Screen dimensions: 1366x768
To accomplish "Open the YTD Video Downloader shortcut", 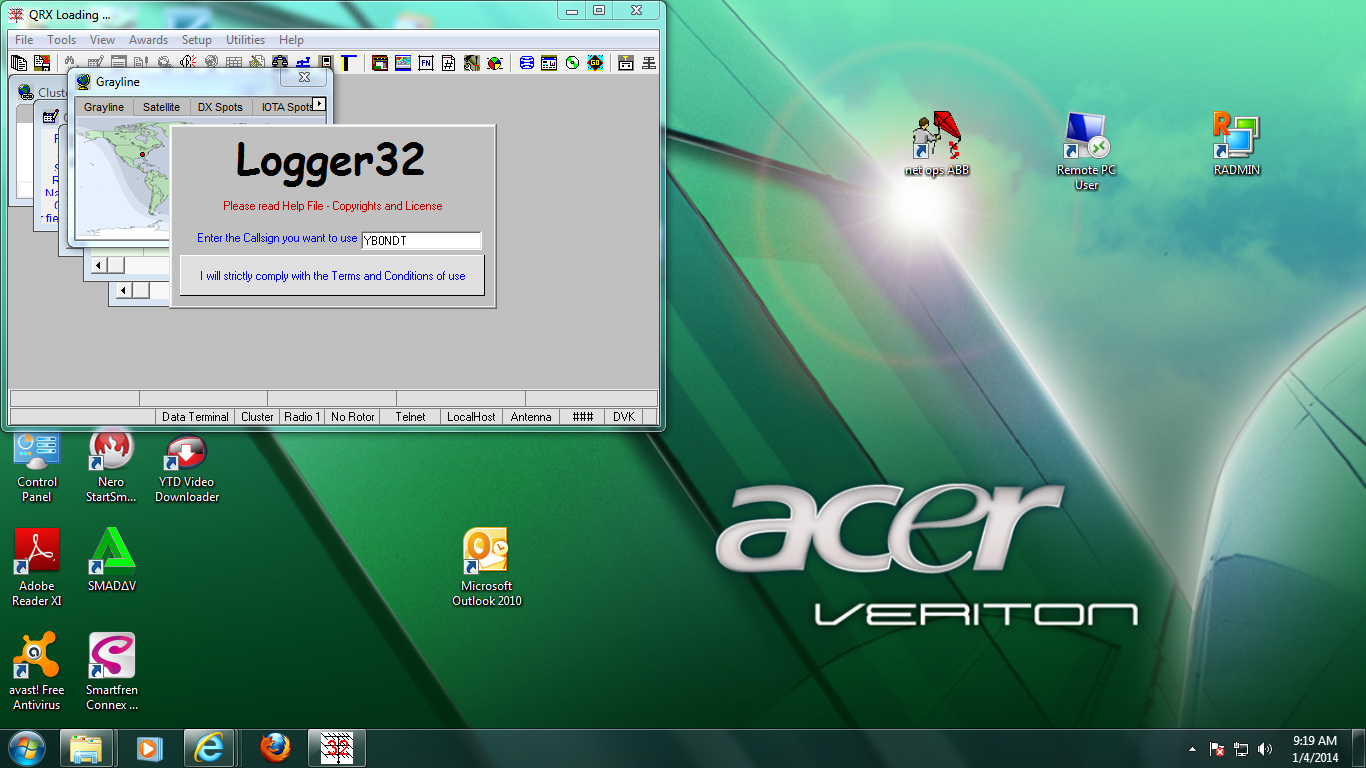I will pos(187,467).
